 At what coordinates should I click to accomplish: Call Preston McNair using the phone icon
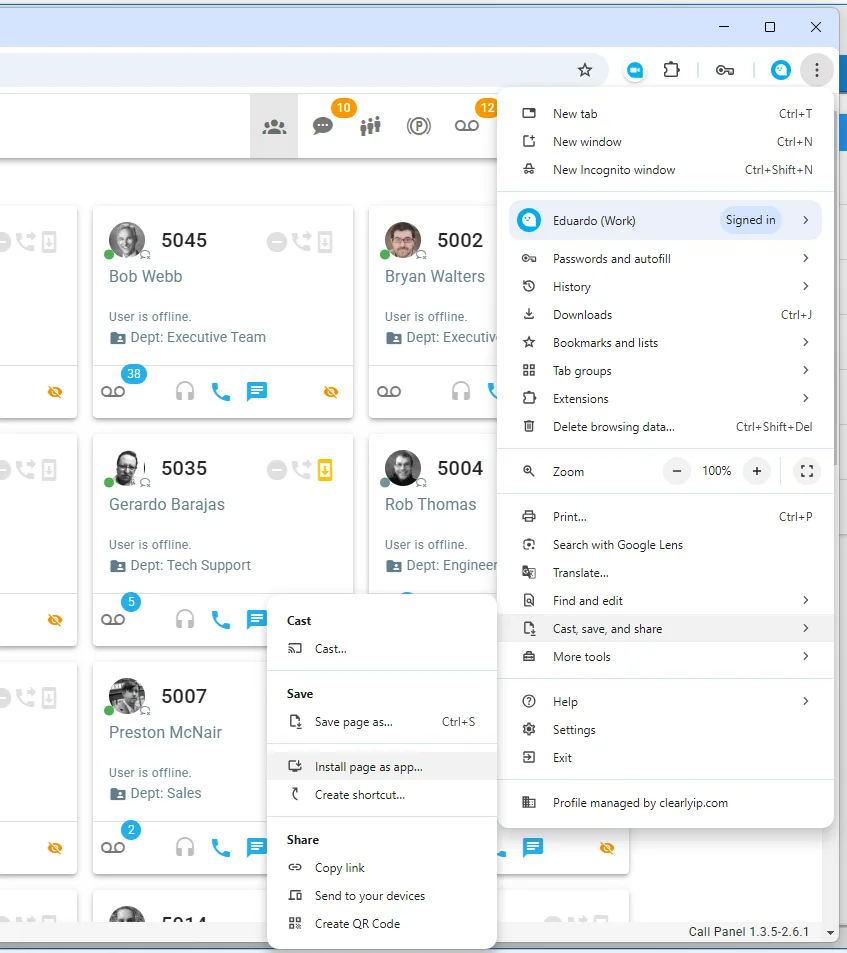221,847
